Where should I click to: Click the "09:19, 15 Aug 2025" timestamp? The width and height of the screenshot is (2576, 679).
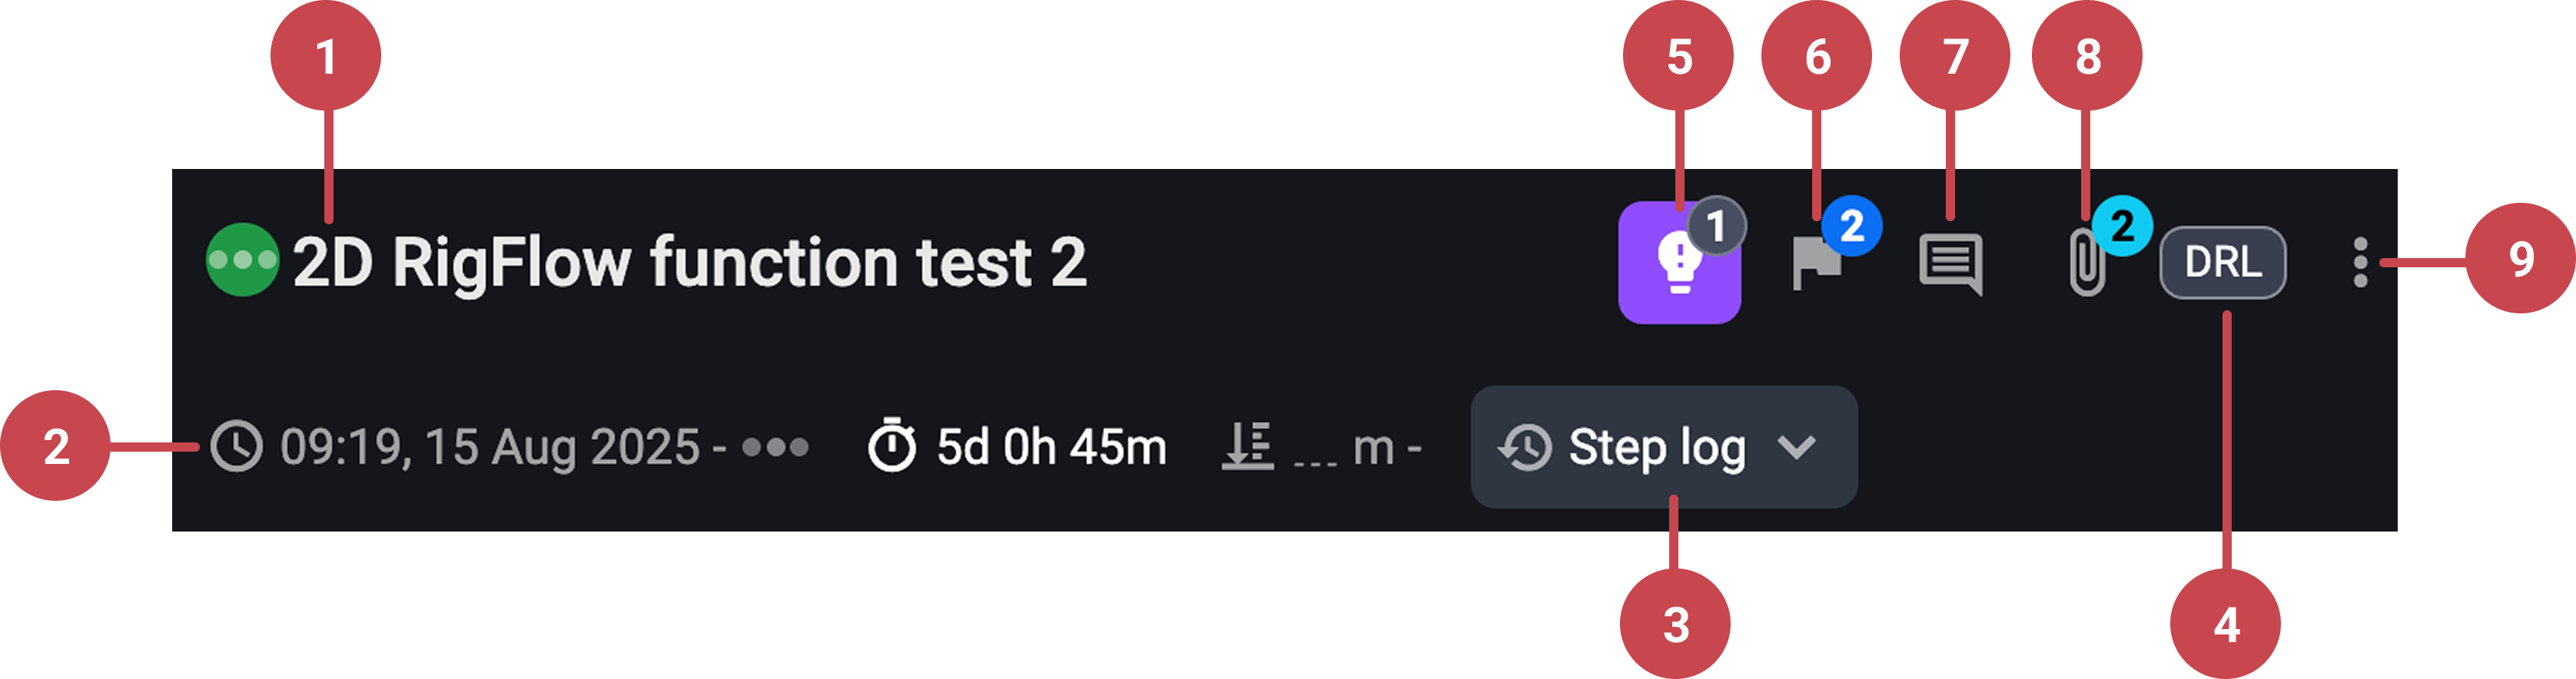(490, 447)
